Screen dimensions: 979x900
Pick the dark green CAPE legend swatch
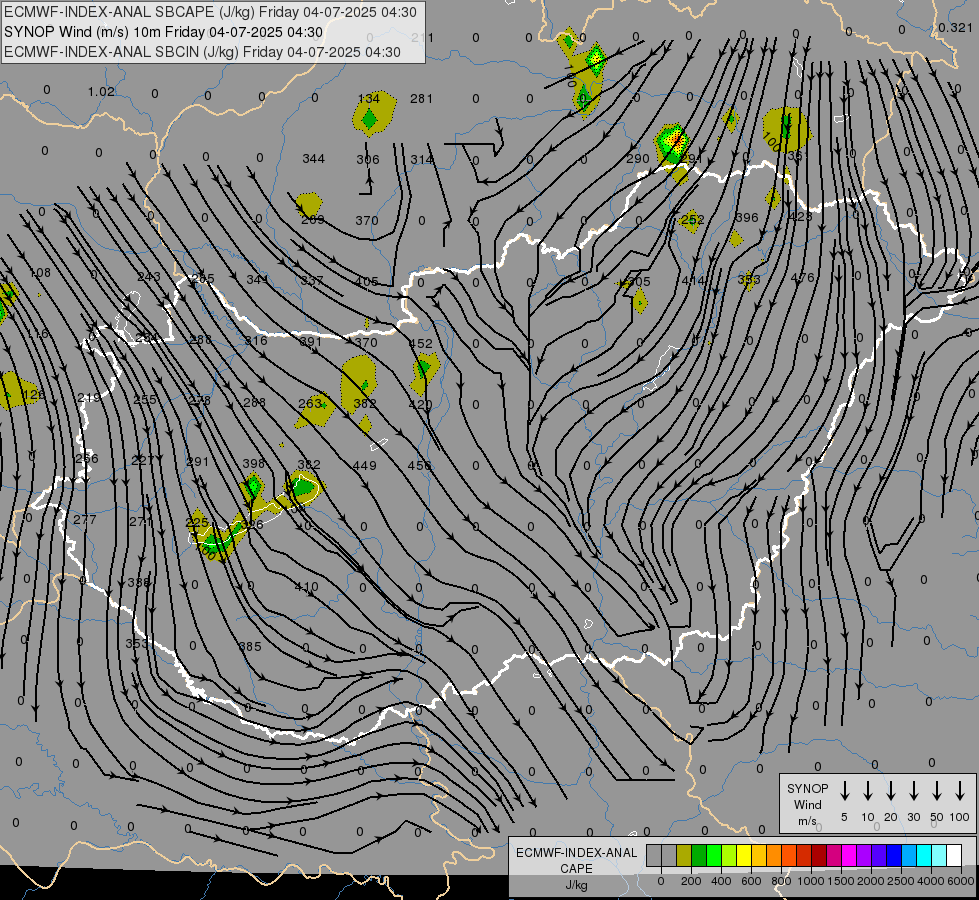point(699,855)
